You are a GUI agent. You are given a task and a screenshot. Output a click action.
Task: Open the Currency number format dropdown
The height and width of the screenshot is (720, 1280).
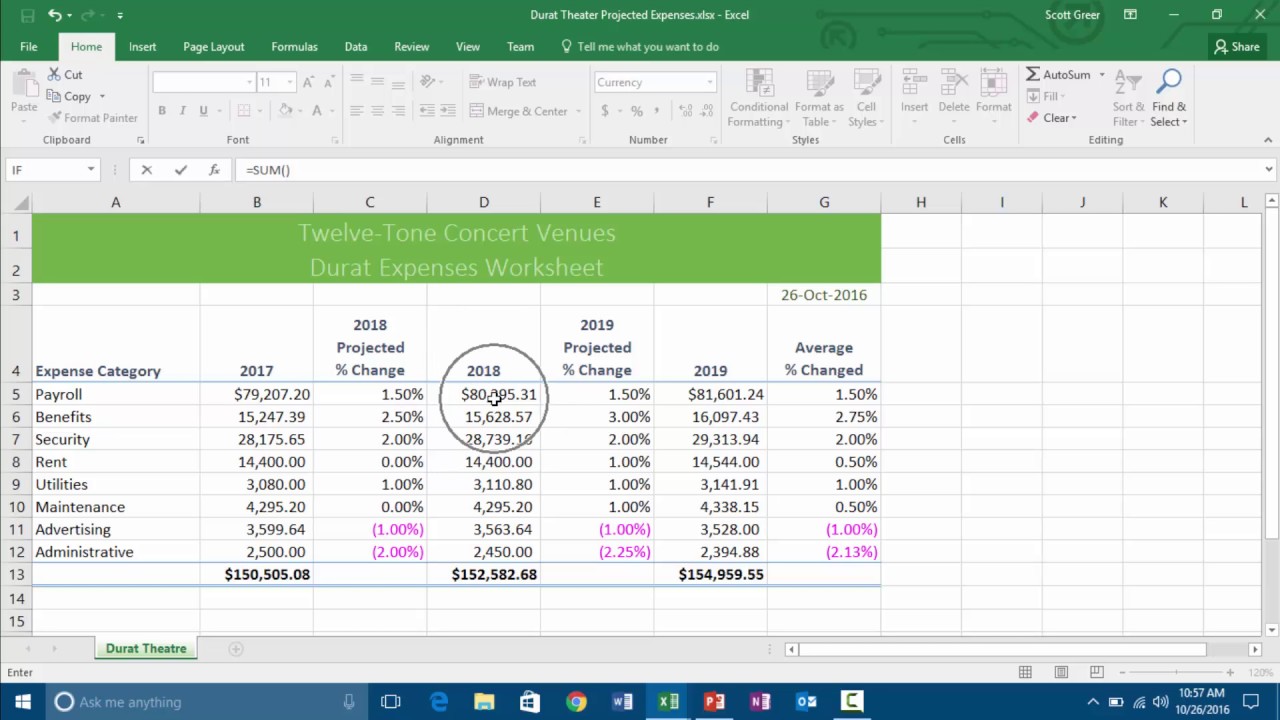point(710,82)
